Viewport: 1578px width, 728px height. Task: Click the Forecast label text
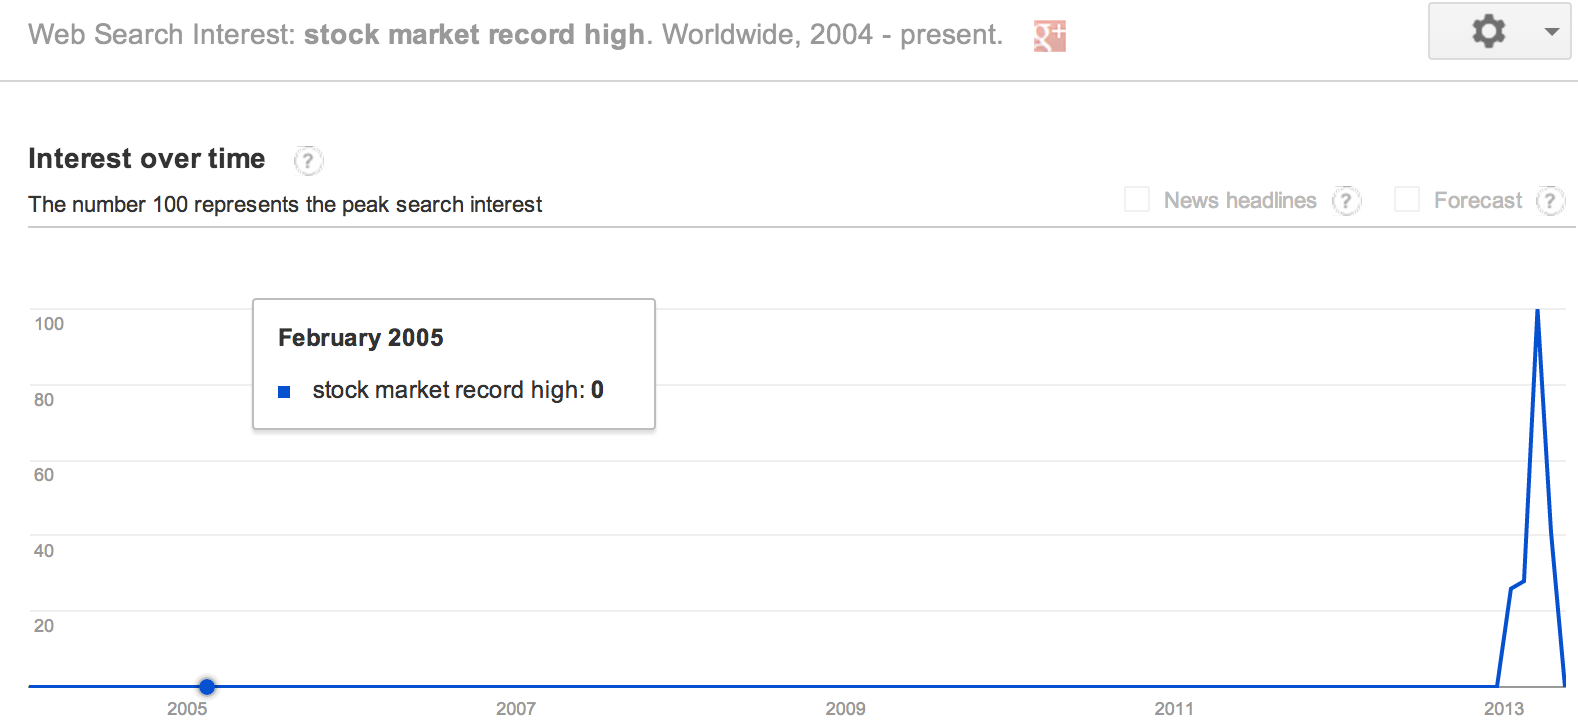(1478, 200)
